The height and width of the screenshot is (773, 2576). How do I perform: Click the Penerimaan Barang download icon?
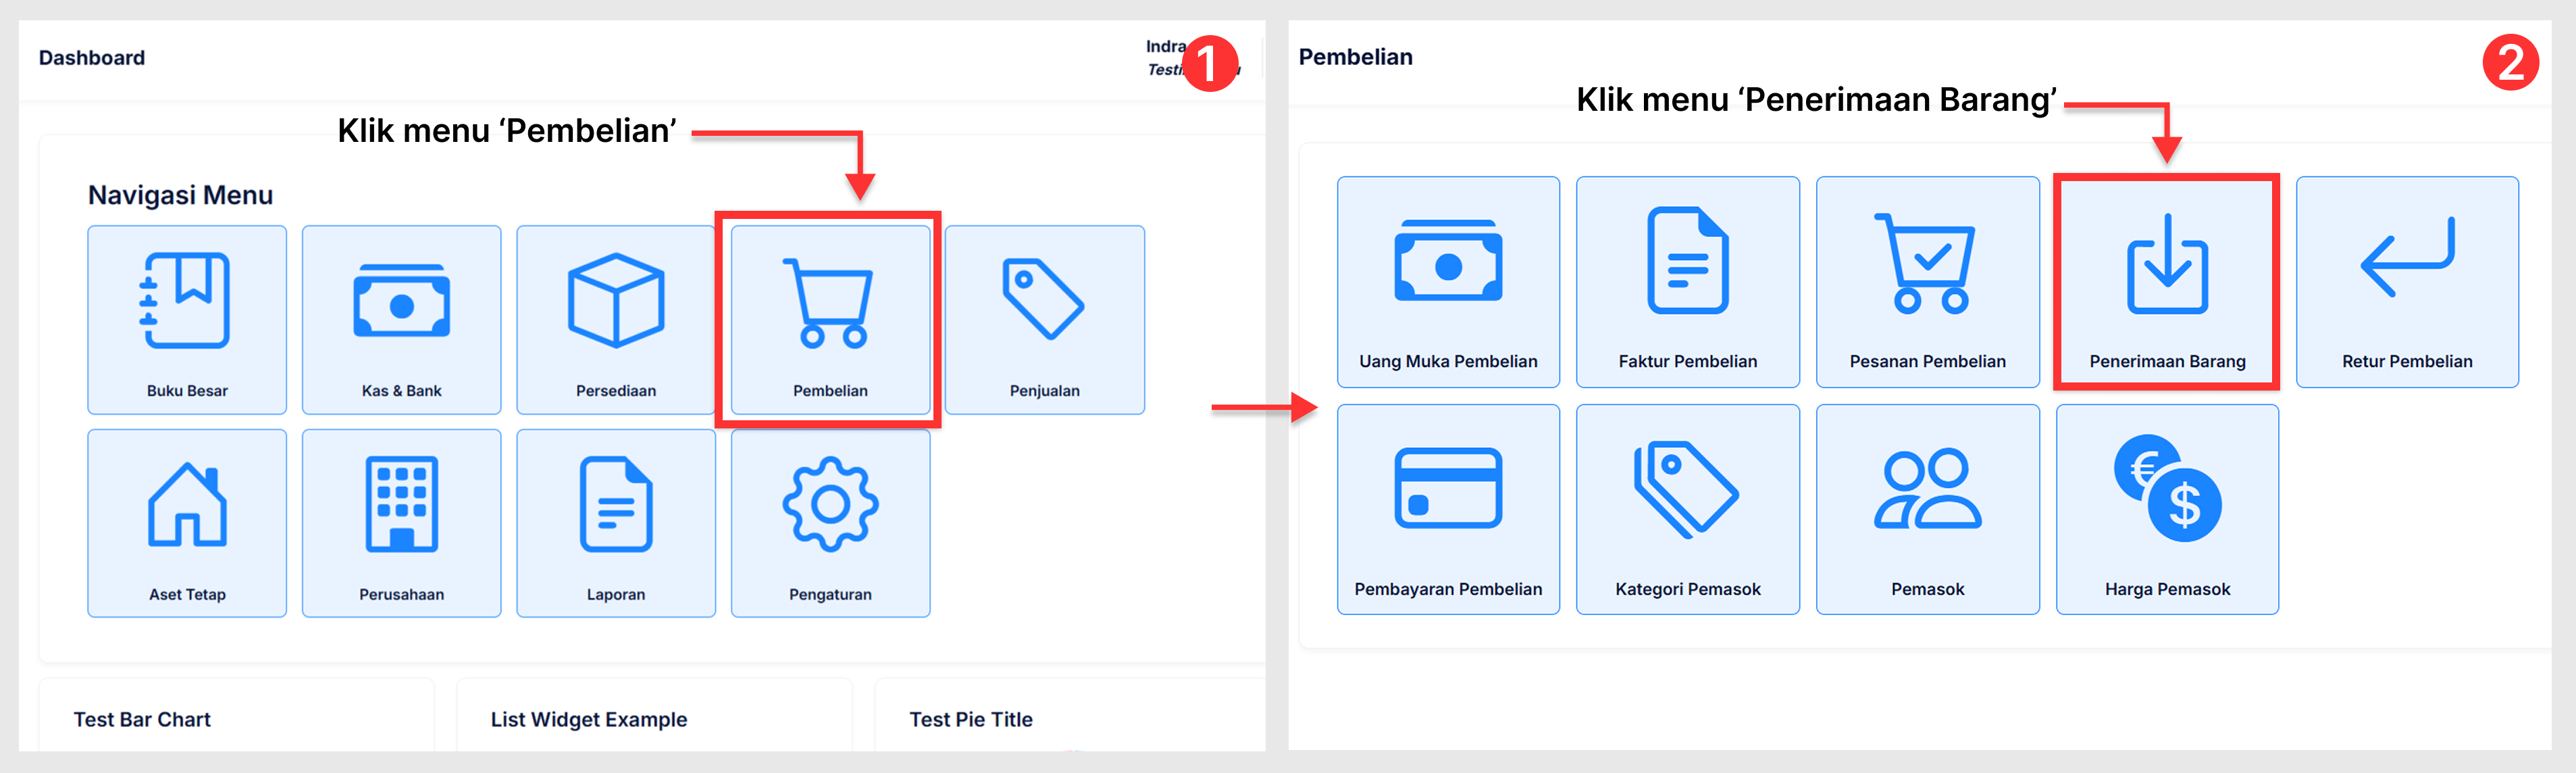pos(2166,265)
